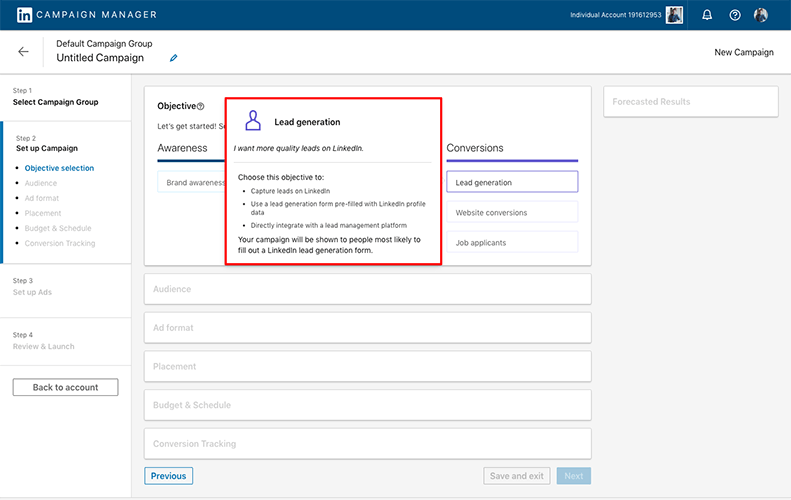This screenshot has width=791, height=500.
Task: Click the Conversions column heading
Action: point(475,148)
